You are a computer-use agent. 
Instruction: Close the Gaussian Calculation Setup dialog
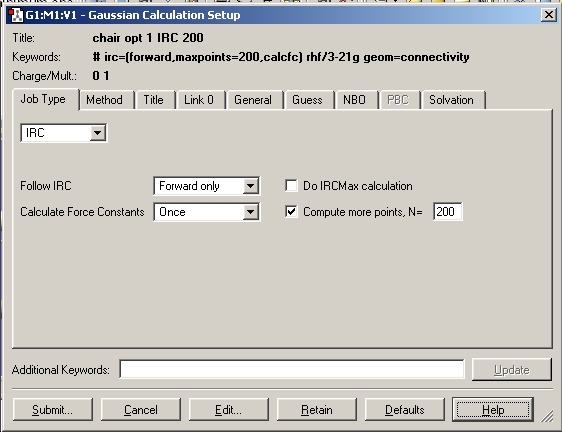click(549, 15)
